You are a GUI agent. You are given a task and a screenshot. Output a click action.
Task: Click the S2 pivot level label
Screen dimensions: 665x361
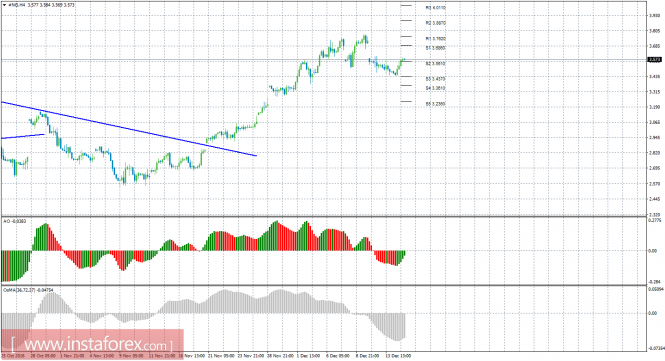436,63
